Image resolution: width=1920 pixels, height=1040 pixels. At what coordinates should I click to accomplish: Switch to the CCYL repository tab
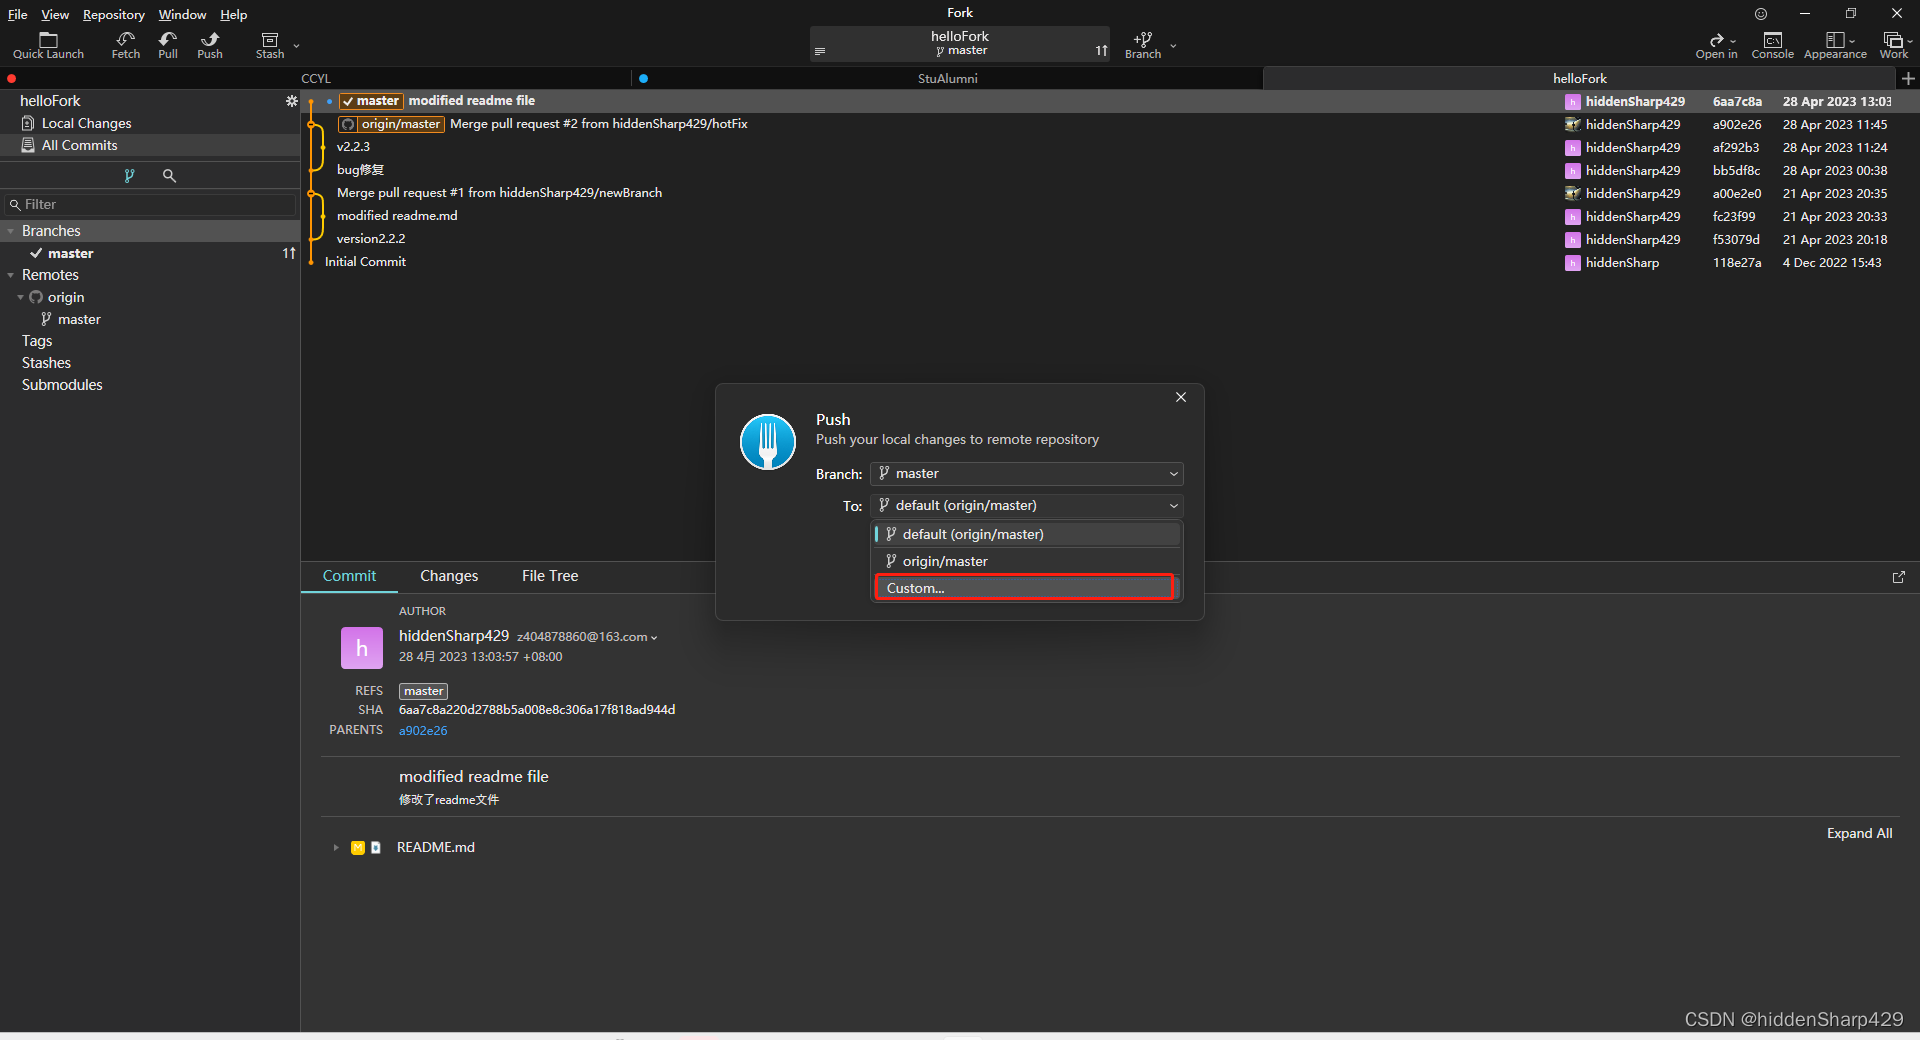tap(316, 78)
